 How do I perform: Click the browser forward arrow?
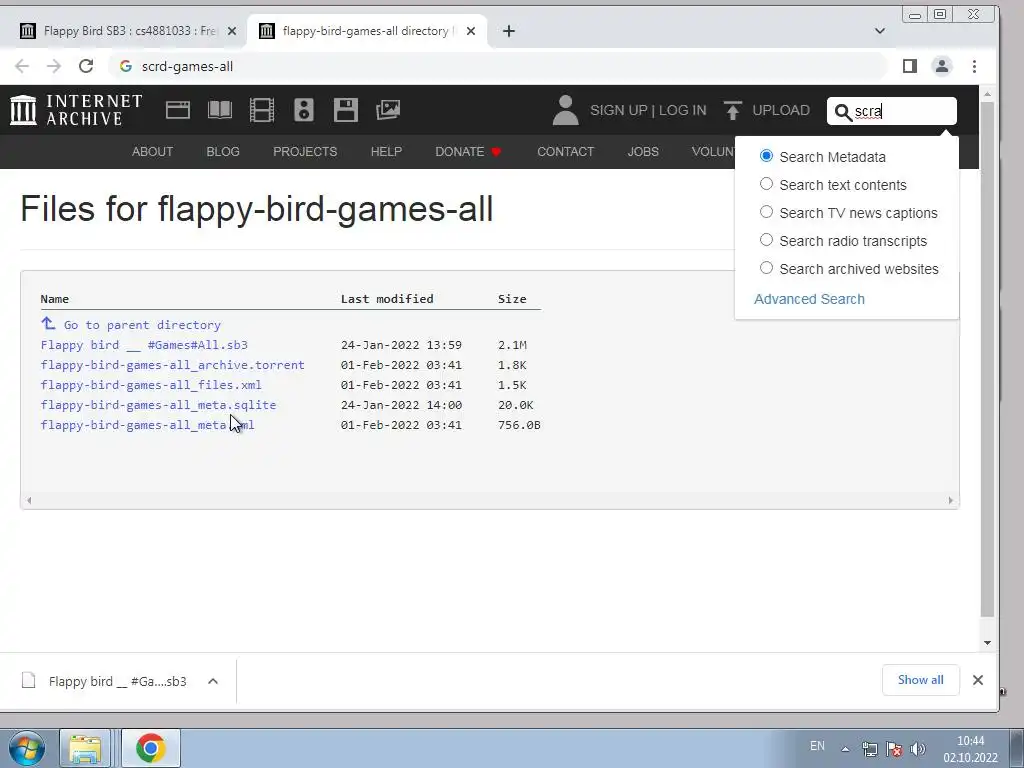coord(54,66)
